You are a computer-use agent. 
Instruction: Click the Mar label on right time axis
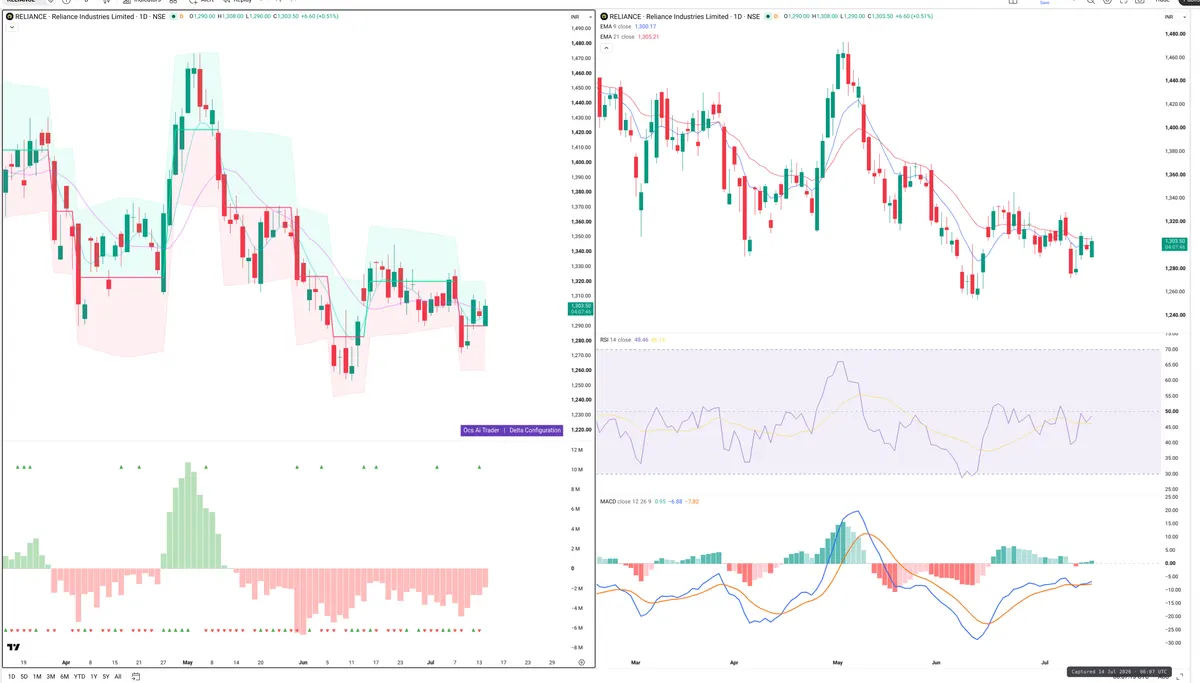tap(636, 662)
